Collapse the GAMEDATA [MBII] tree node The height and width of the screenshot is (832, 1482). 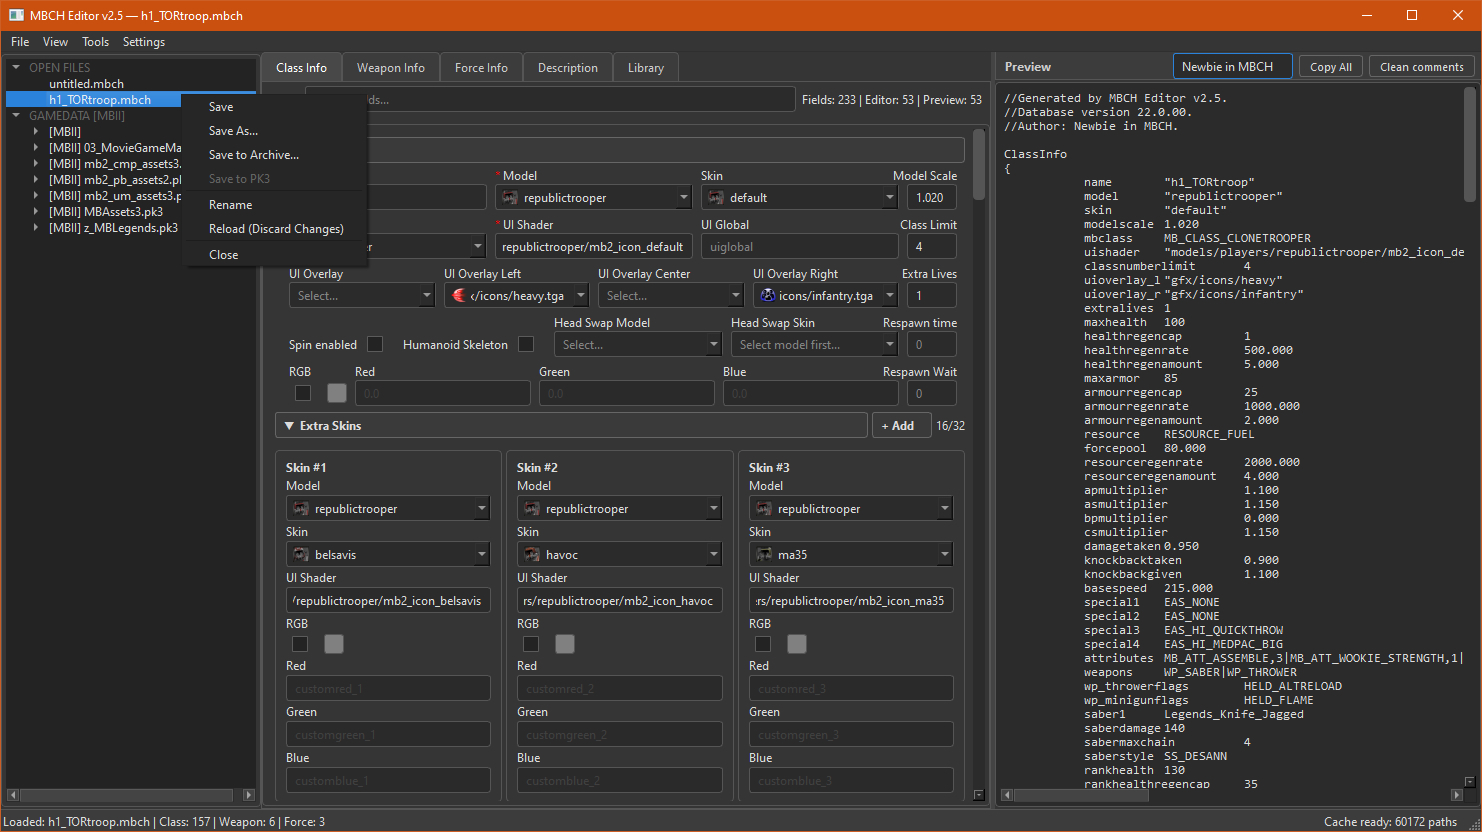(x=16, y=116)
